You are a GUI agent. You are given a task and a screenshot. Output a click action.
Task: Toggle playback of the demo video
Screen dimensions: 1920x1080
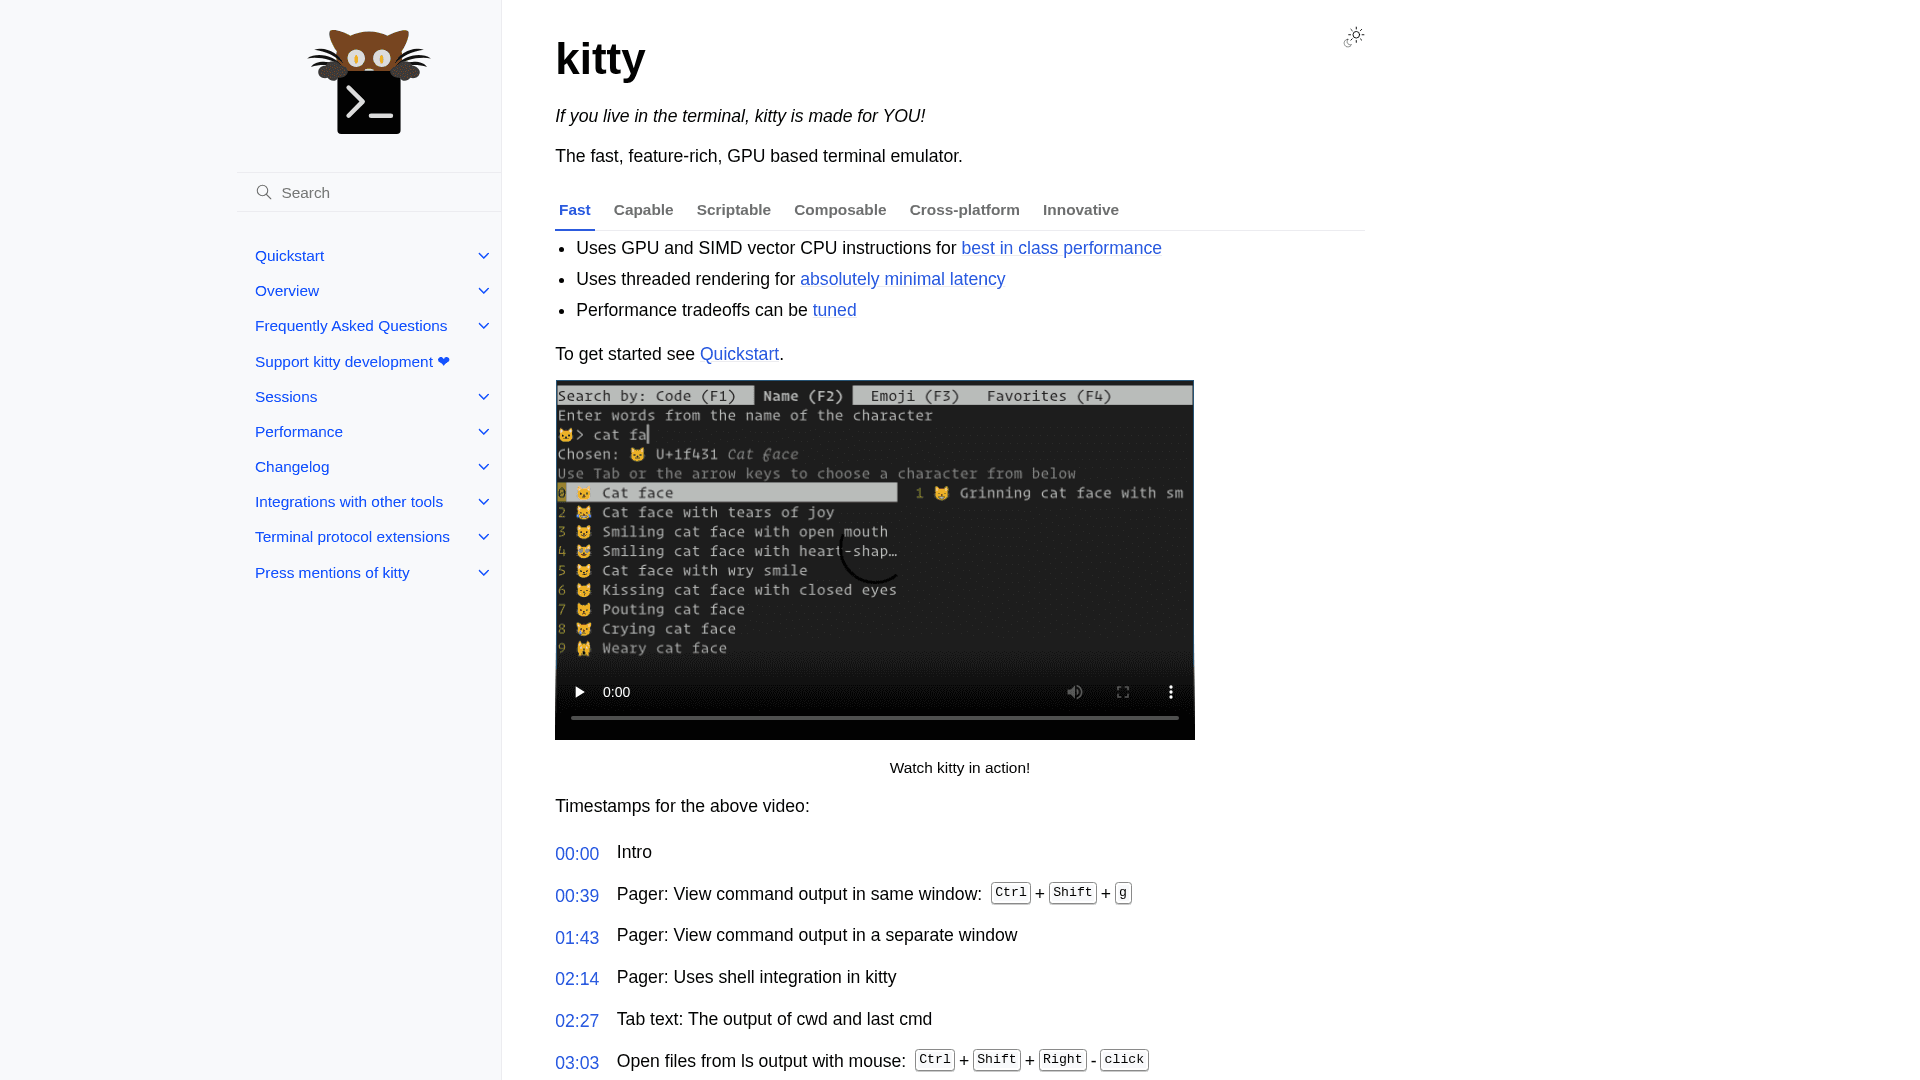click(579, 691)
